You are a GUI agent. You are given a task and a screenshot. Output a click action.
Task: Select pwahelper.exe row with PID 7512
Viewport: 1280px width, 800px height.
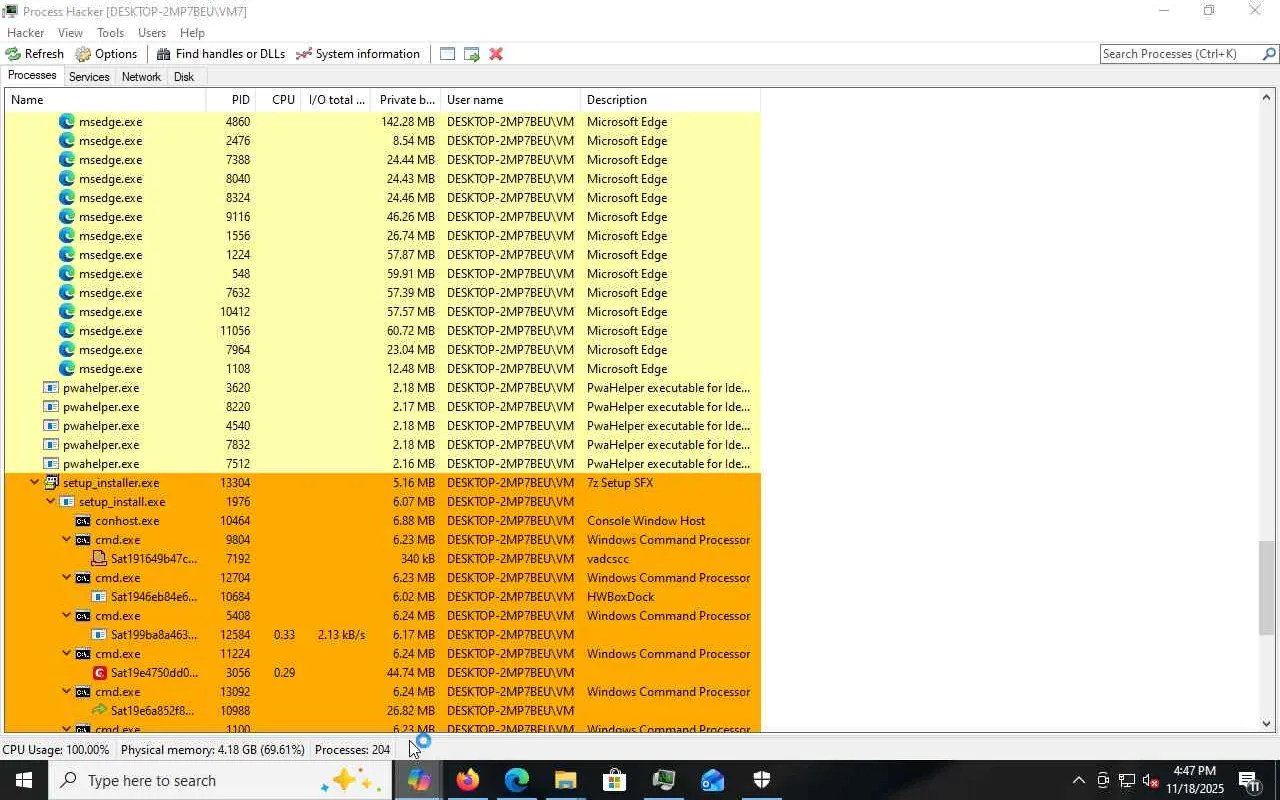[383, 464]
